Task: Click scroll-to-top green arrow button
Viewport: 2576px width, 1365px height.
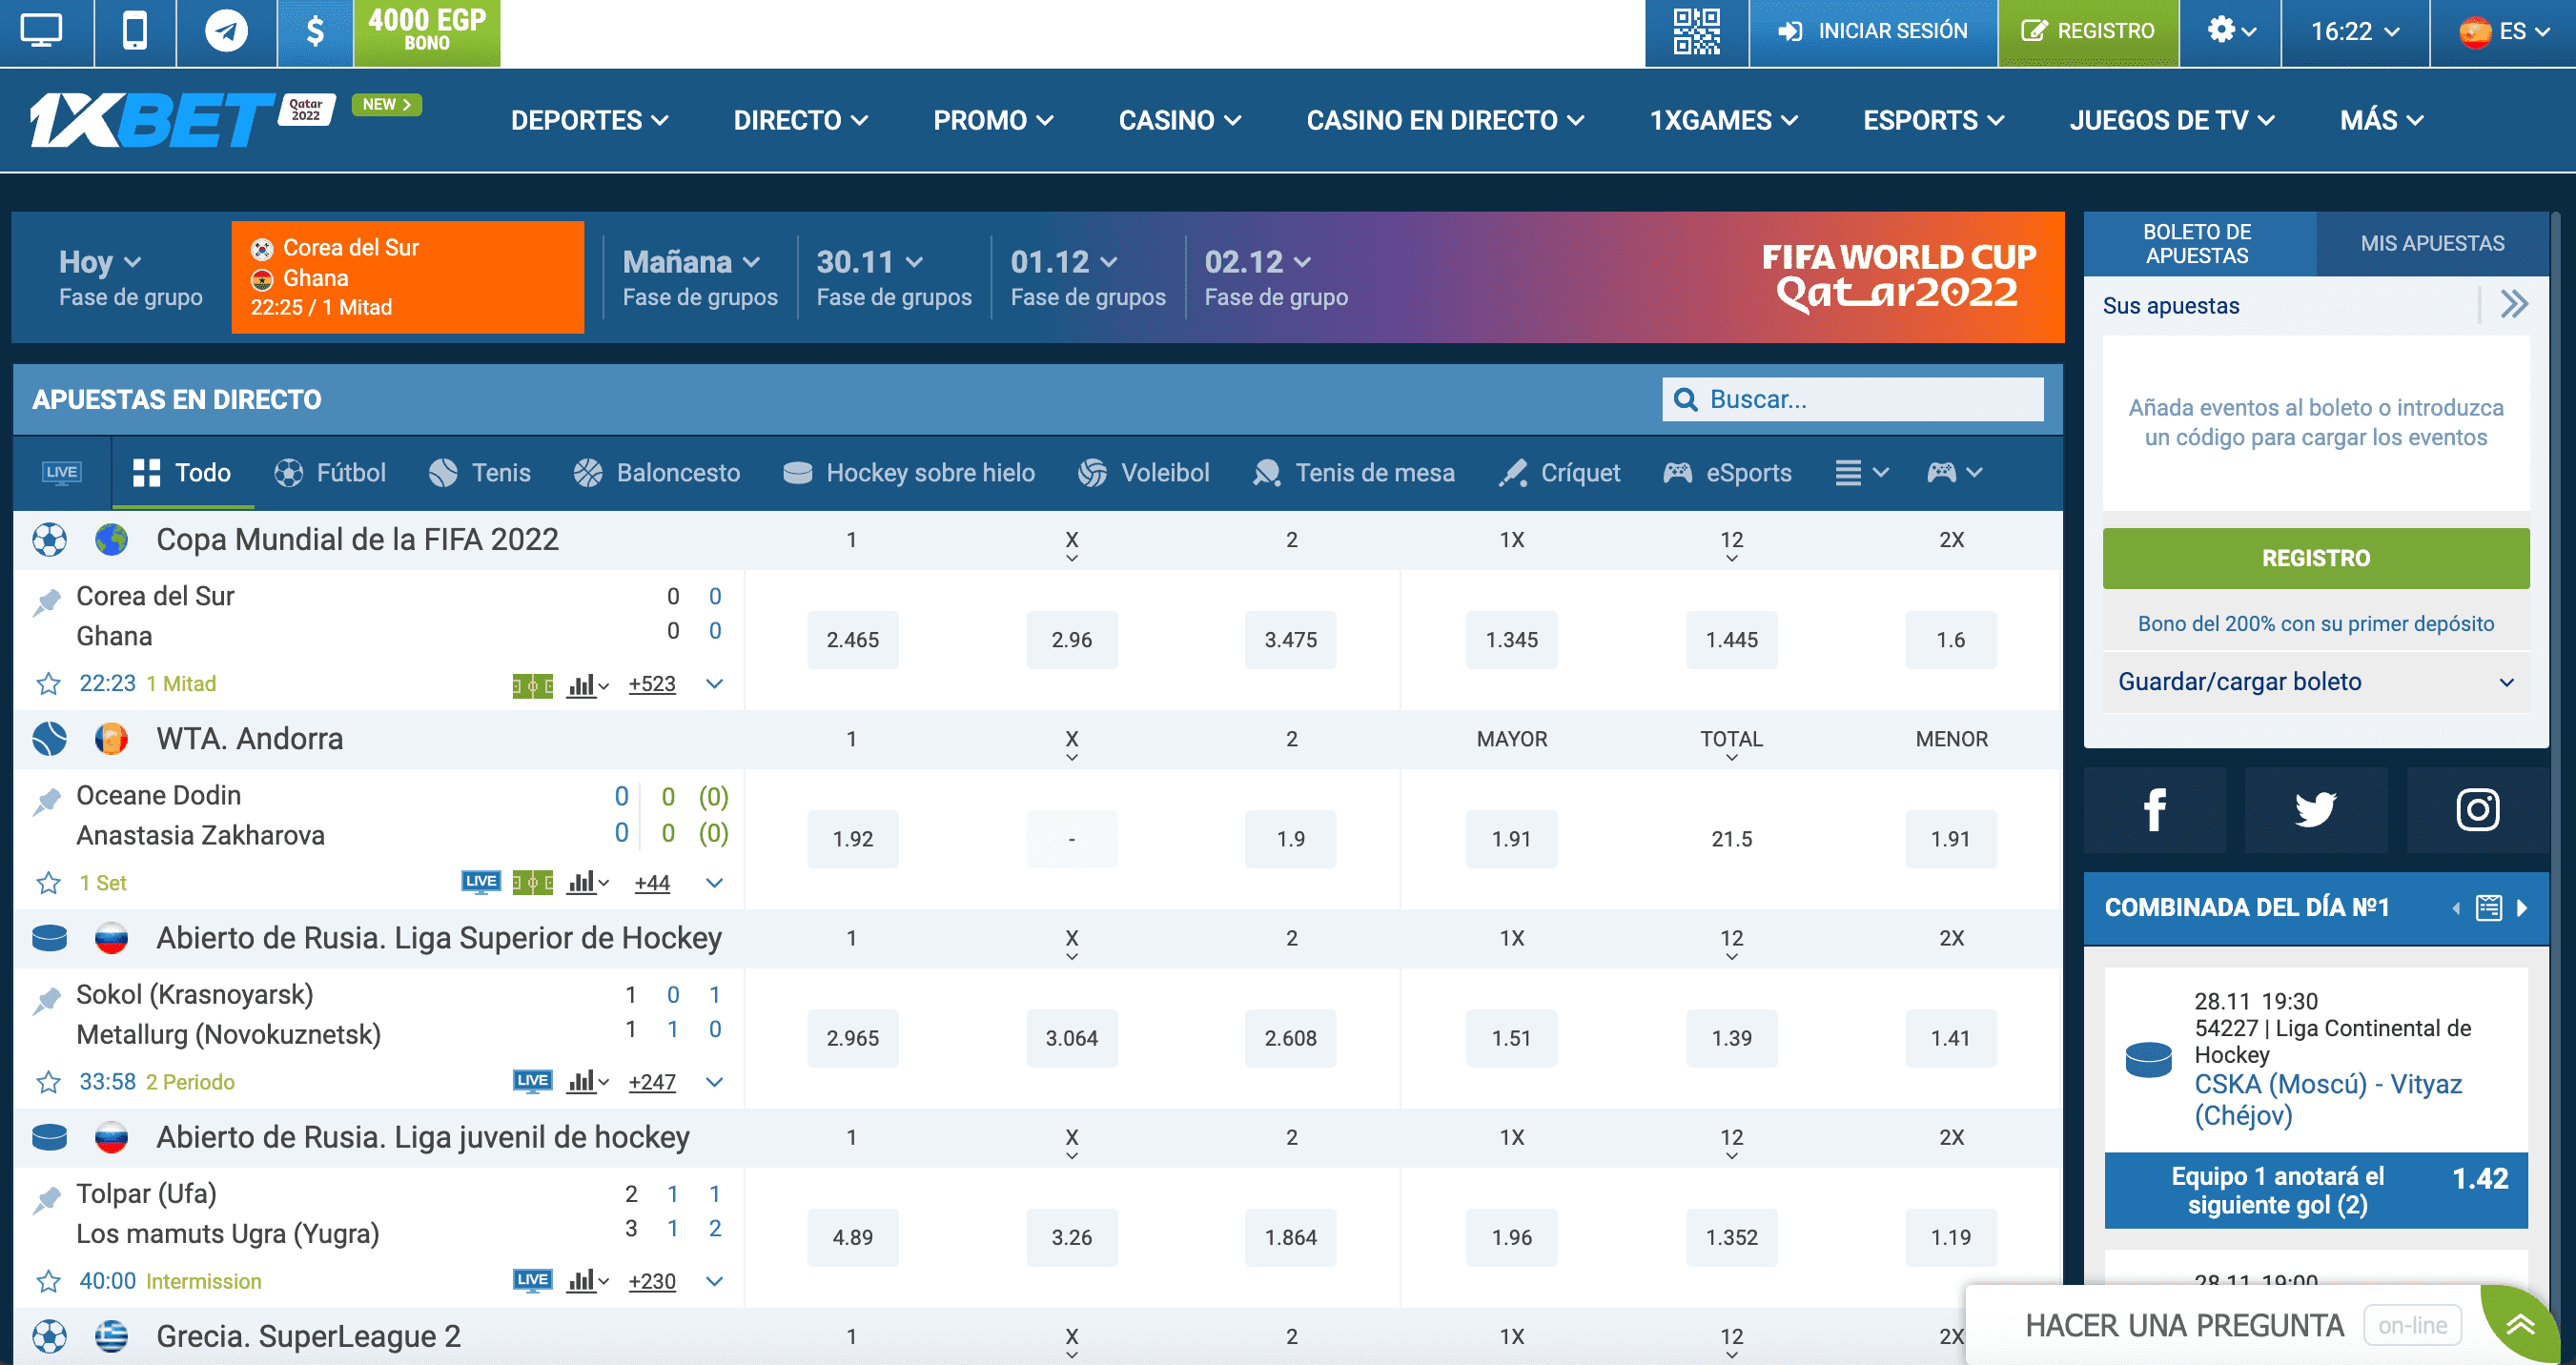Action: click(x=2520, y=1325)
